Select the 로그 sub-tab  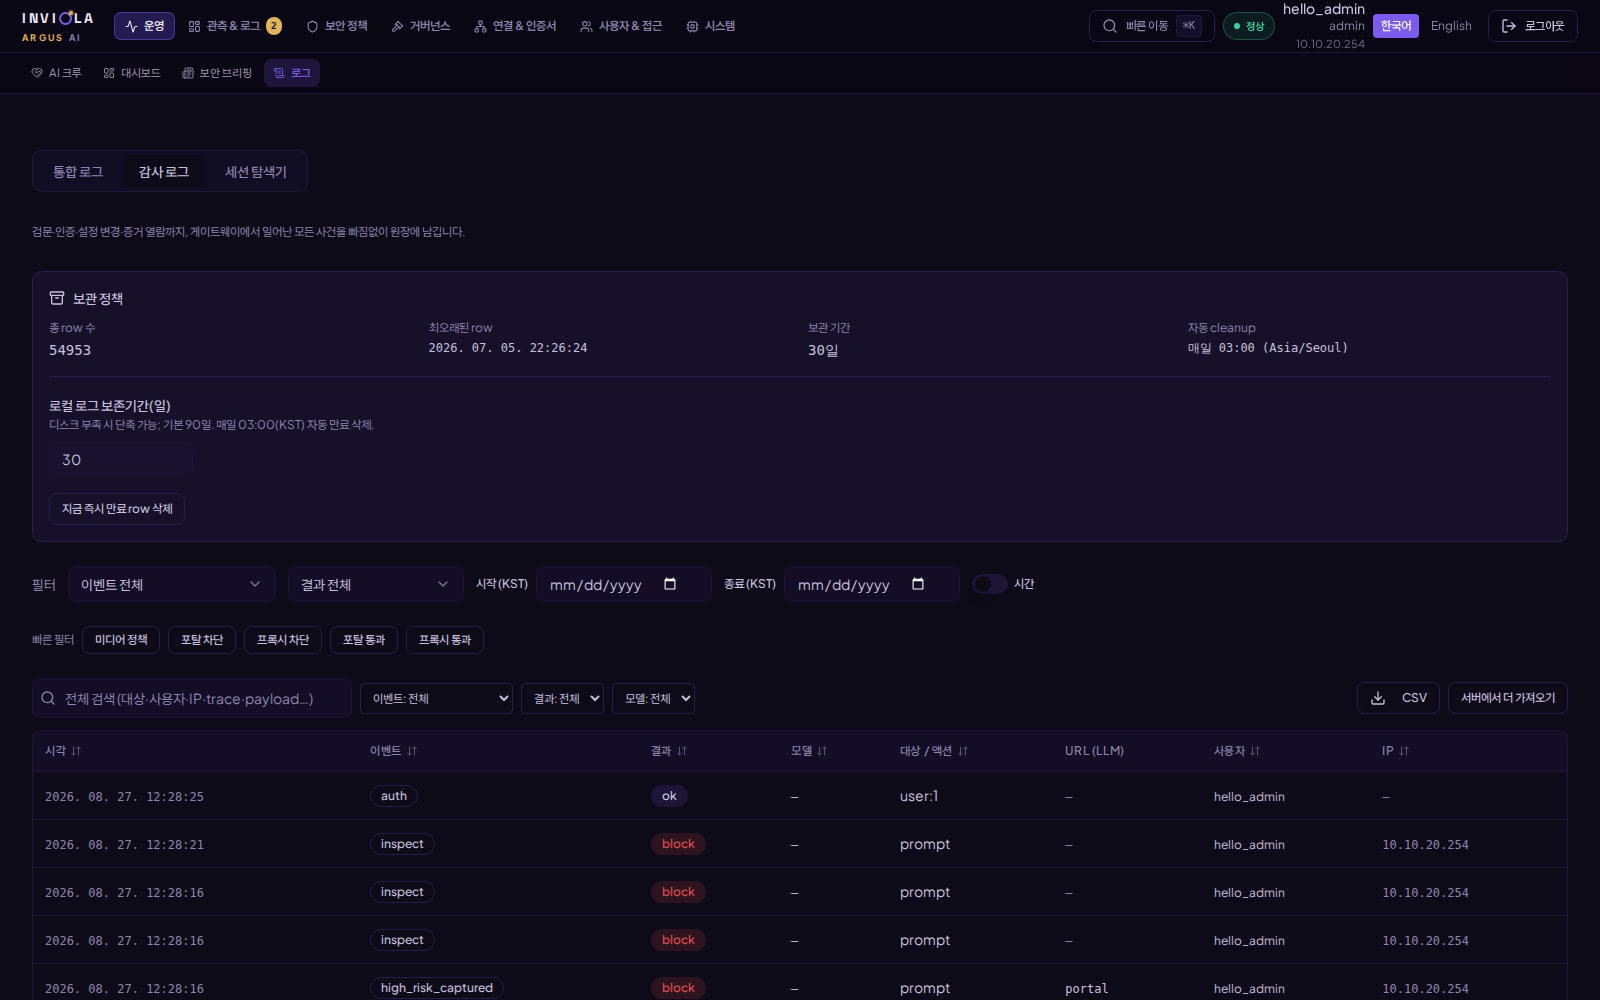click(x=292, y=73)
